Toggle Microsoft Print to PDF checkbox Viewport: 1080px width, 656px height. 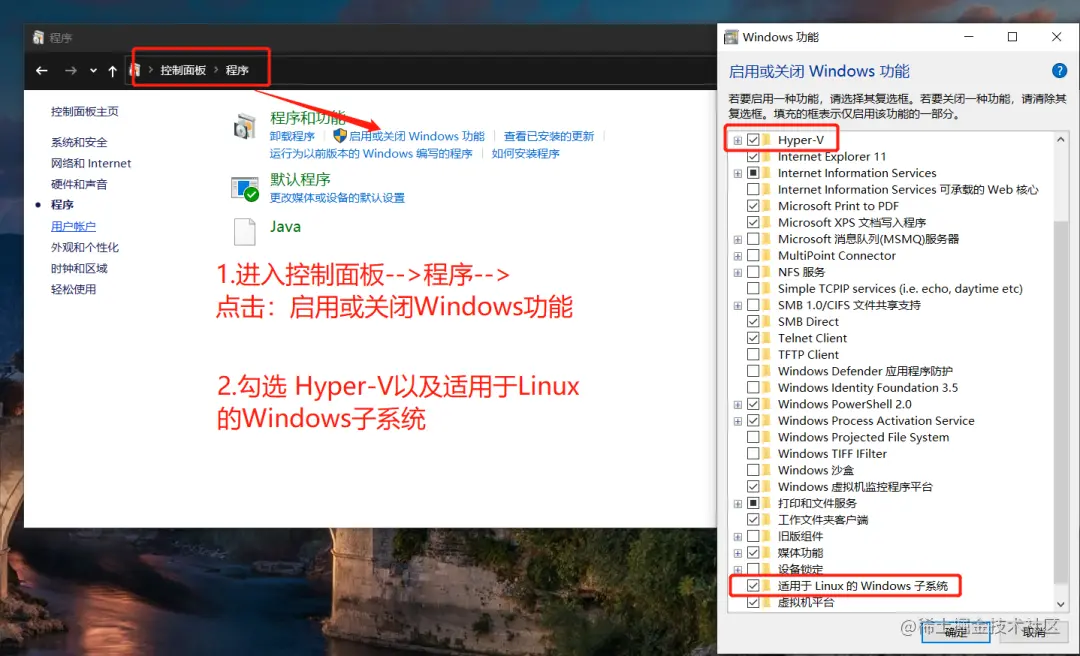pos(753,206)
